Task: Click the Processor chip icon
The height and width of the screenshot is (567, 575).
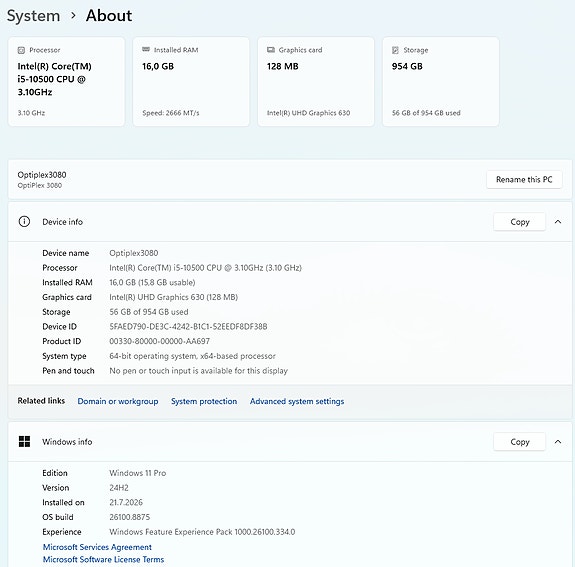Action: (x=21, y=50)
